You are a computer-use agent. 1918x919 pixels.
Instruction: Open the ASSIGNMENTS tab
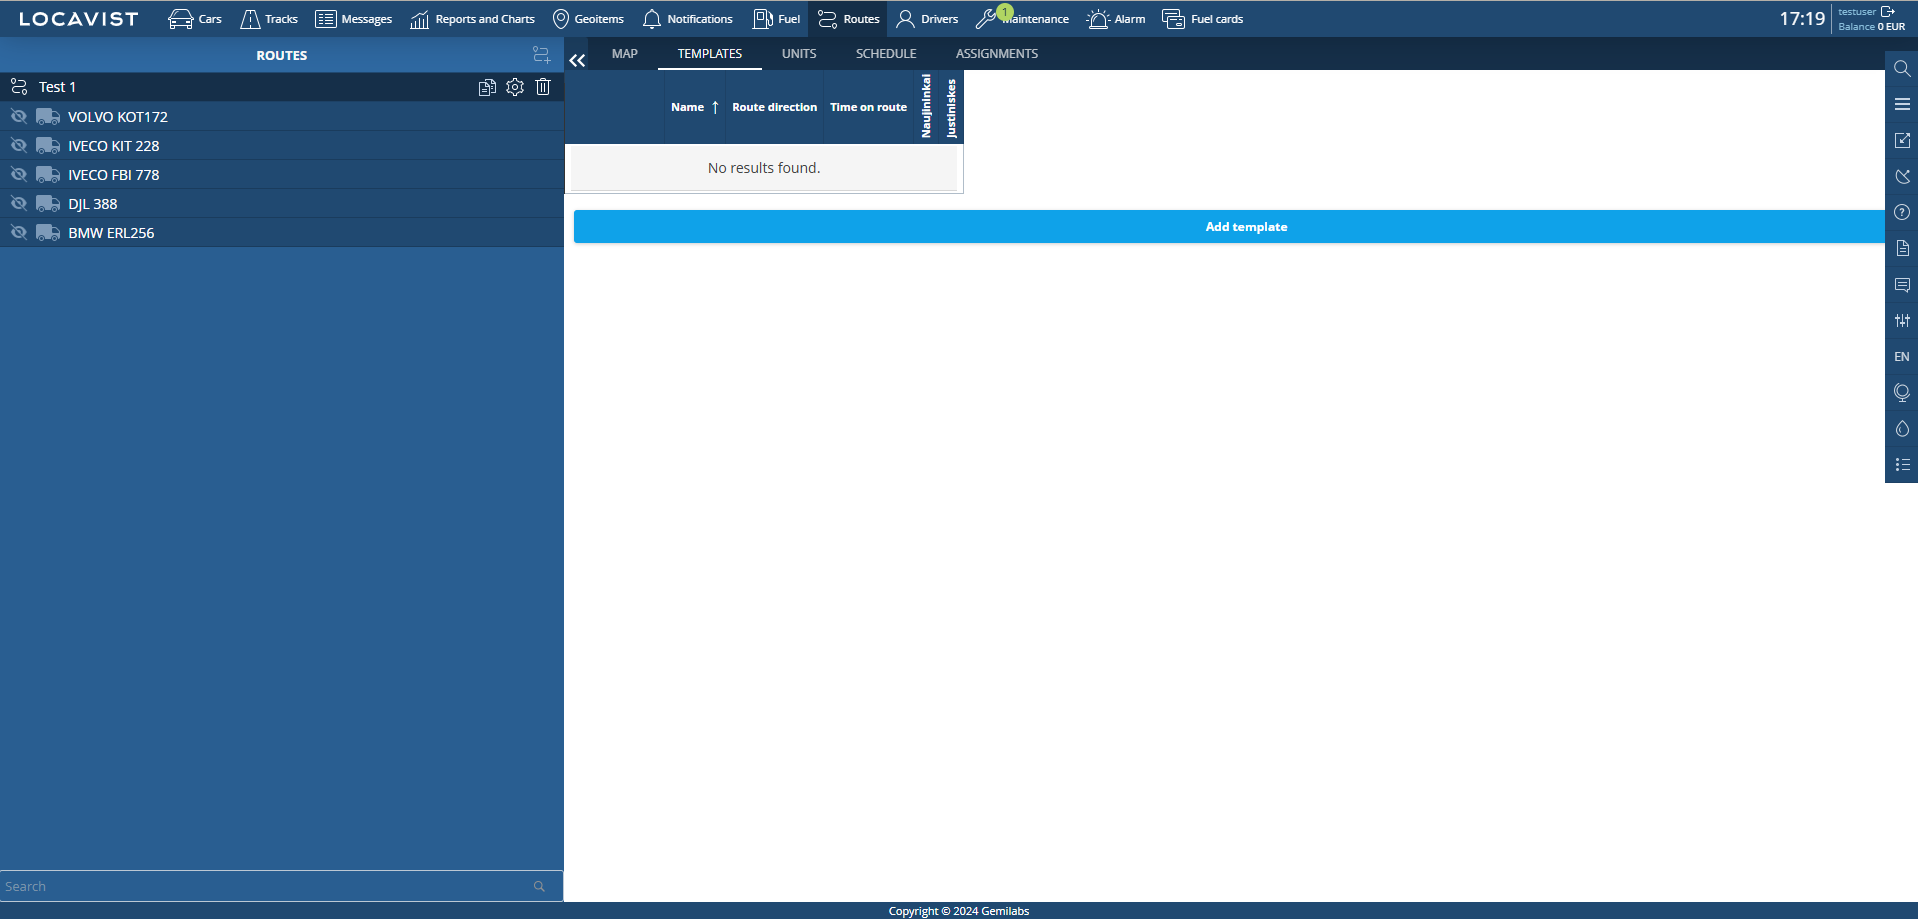[x=996, y=54]
